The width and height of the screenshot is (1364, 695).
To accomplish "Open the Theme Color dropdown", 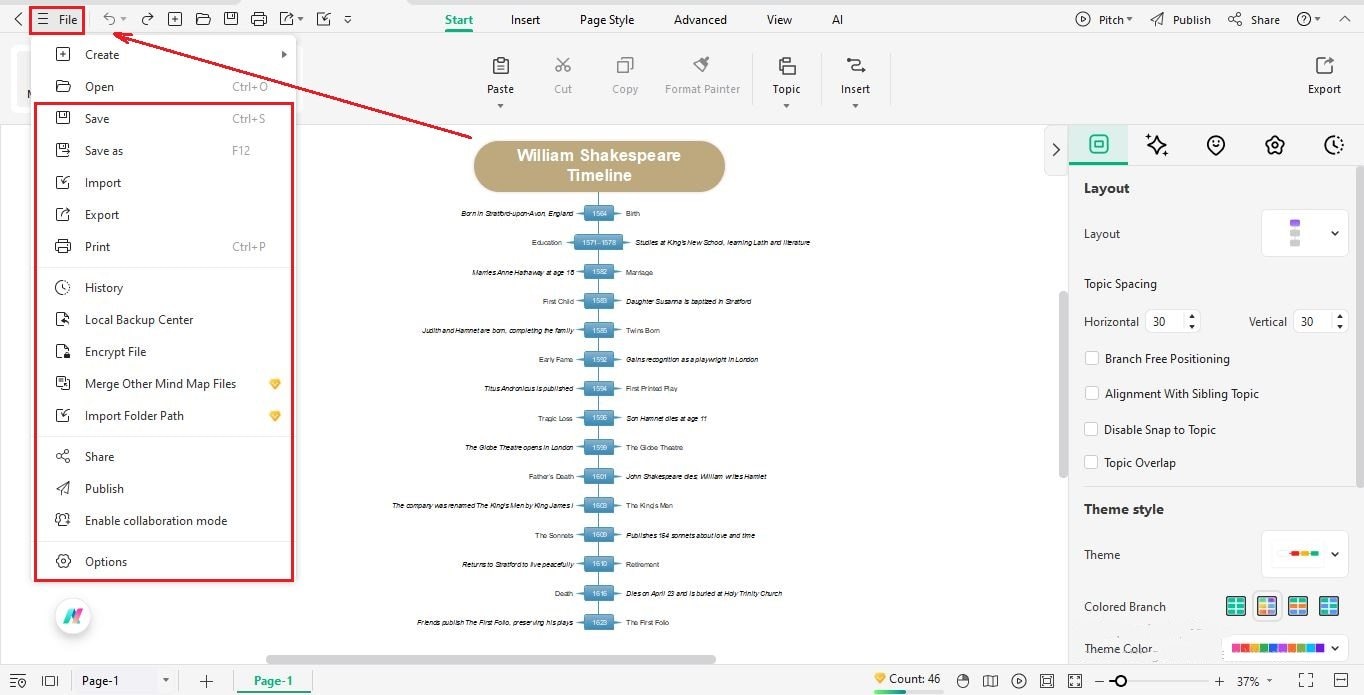I will [x=1285, y=648].
